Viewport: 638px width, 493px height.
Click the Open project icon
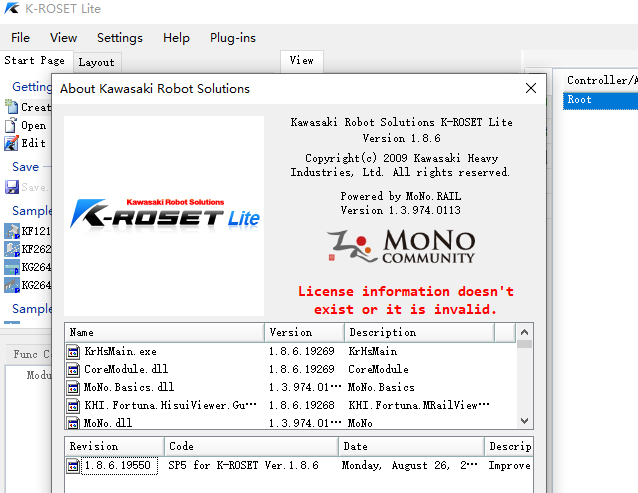click(x=11, y=125)
